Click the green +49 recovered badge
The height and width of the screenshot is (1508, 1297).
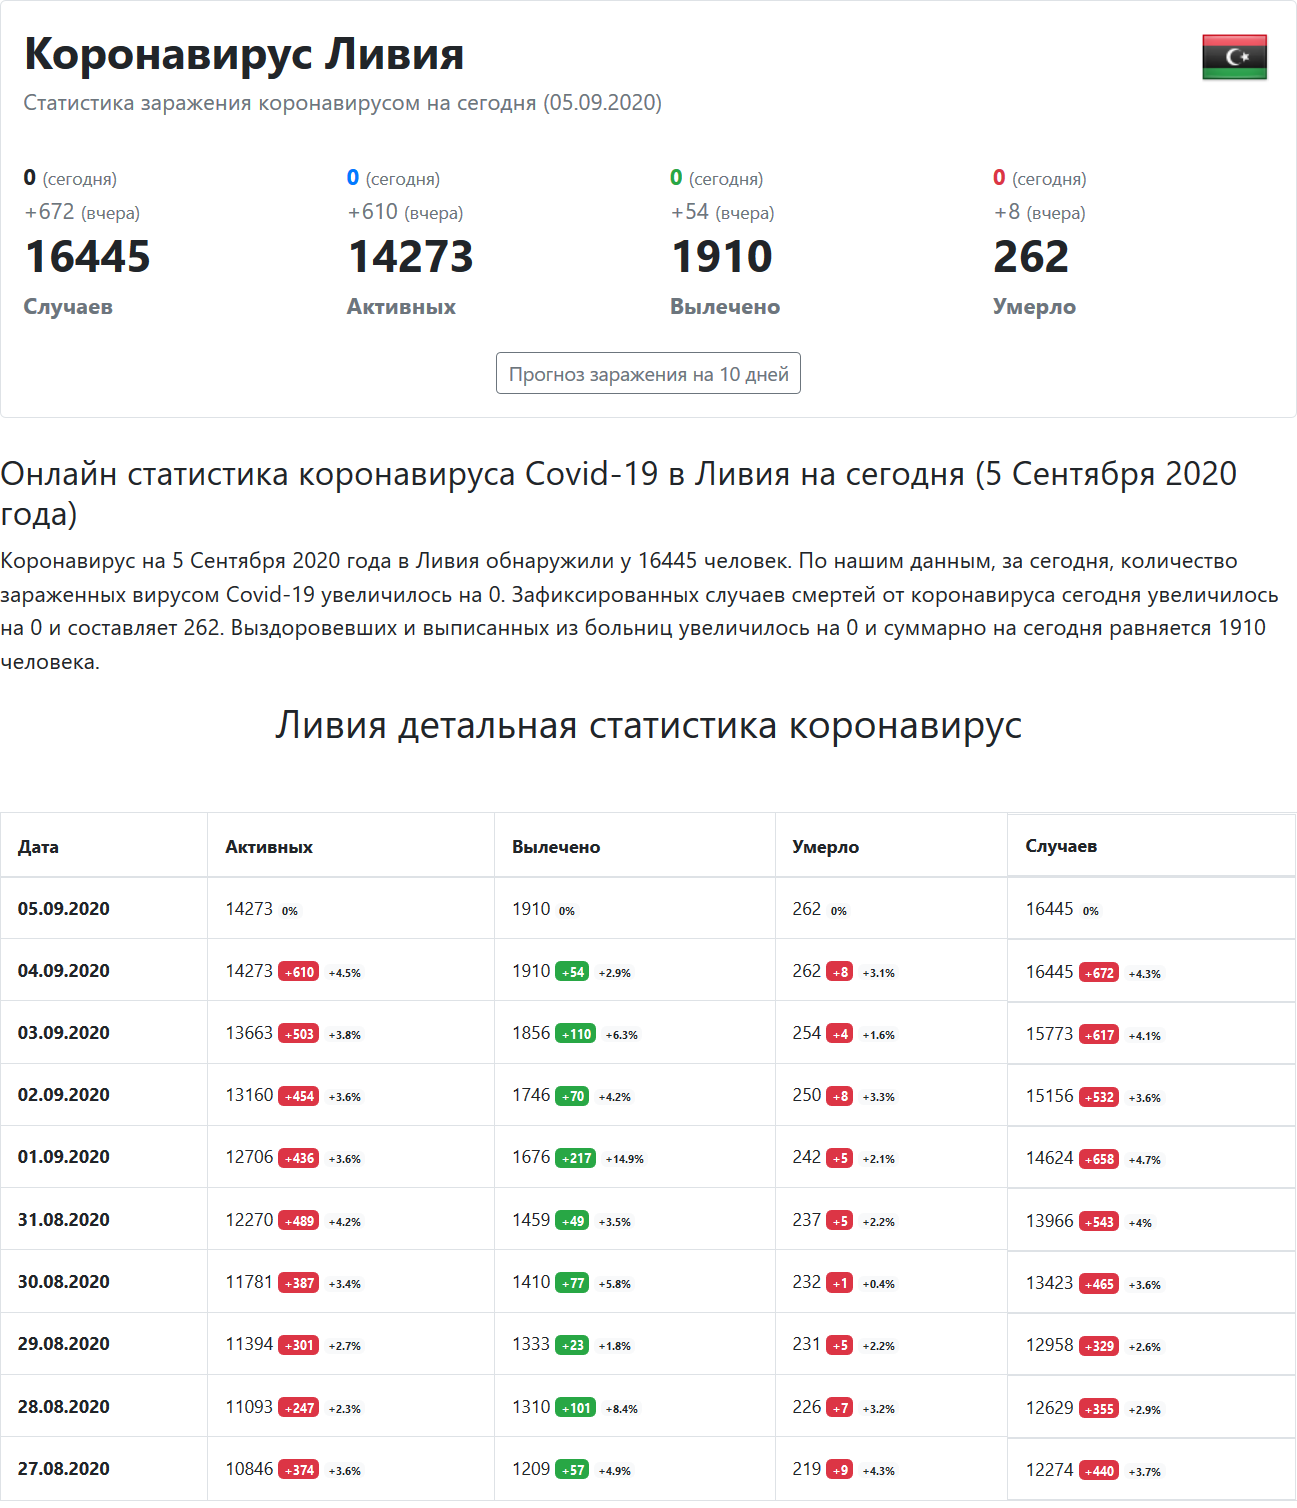572,1221
